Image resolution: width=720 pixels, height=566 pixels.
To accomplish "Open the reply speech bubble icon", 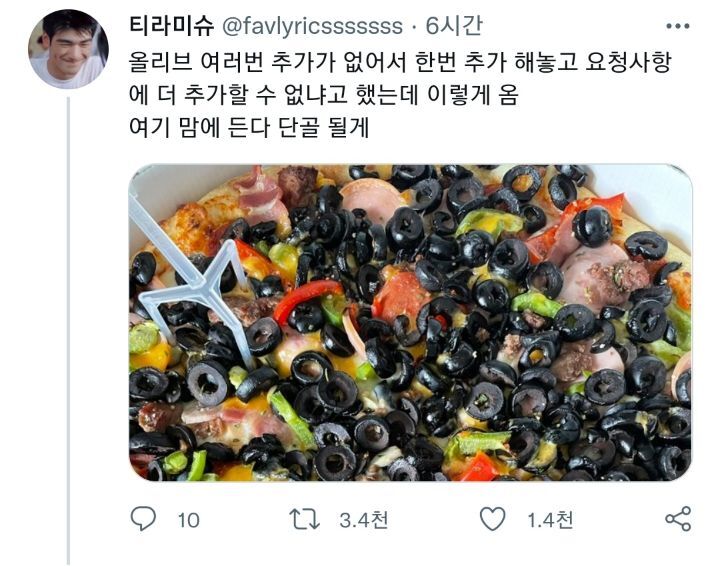I will (143, 519).
